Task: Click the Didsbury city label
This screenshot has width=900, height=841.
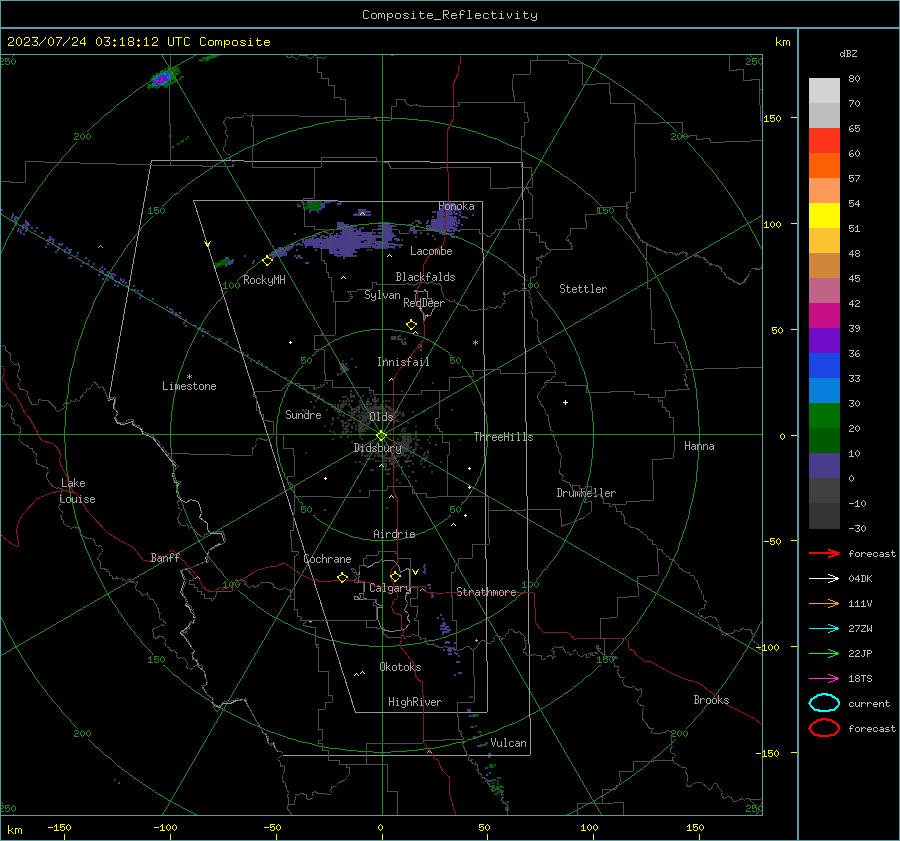Action: click(377, 448)
